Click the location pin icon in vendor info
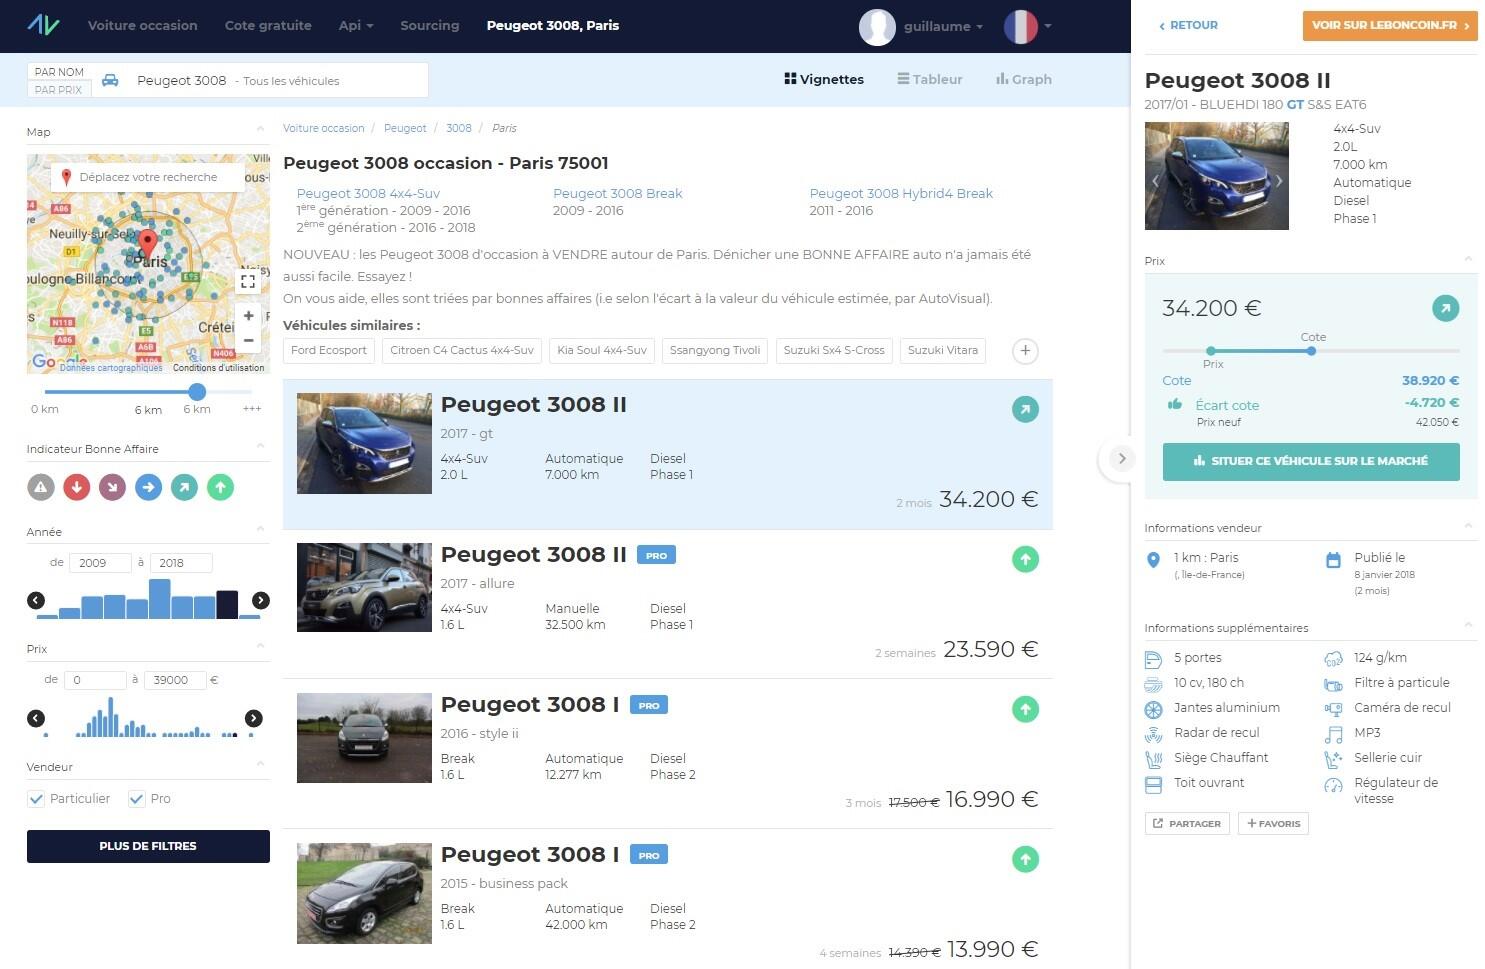Image resolution: width=1485 pixels, height=969 pixels. click(1153, 560)
